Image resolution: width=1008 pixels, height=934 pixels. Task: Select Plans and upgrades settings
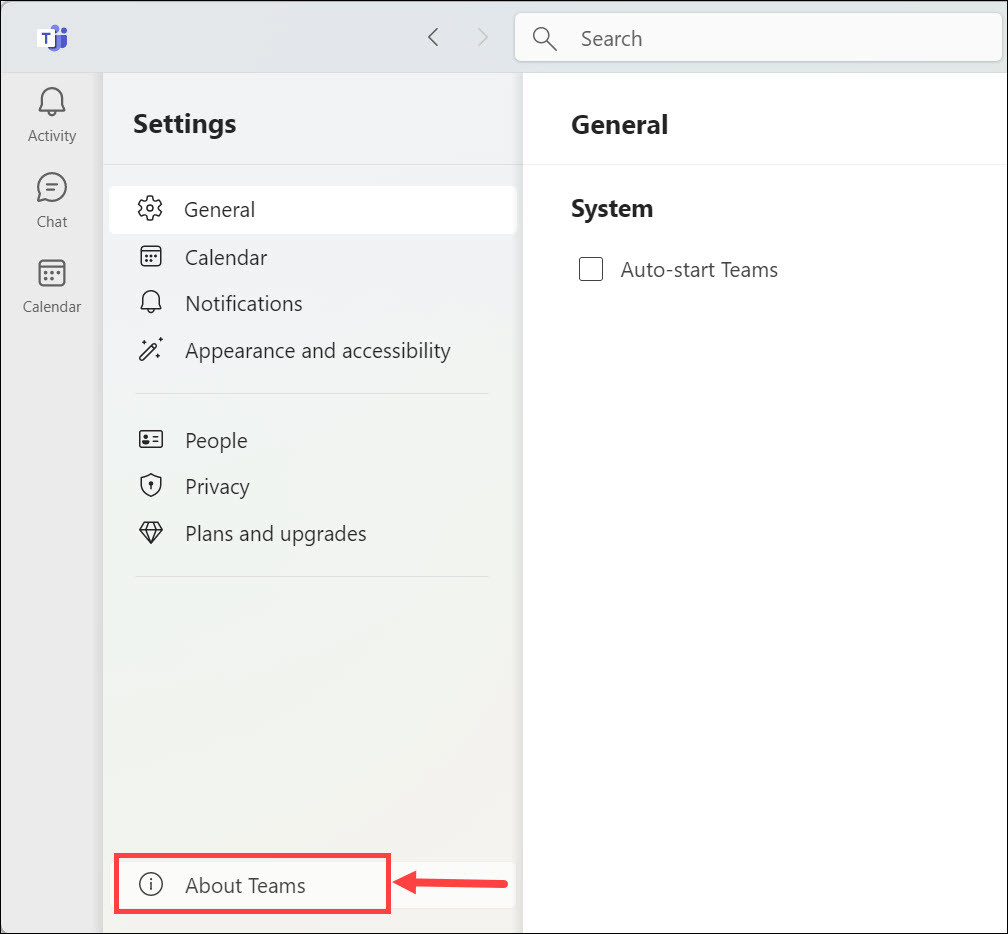(x=275, y=533)
